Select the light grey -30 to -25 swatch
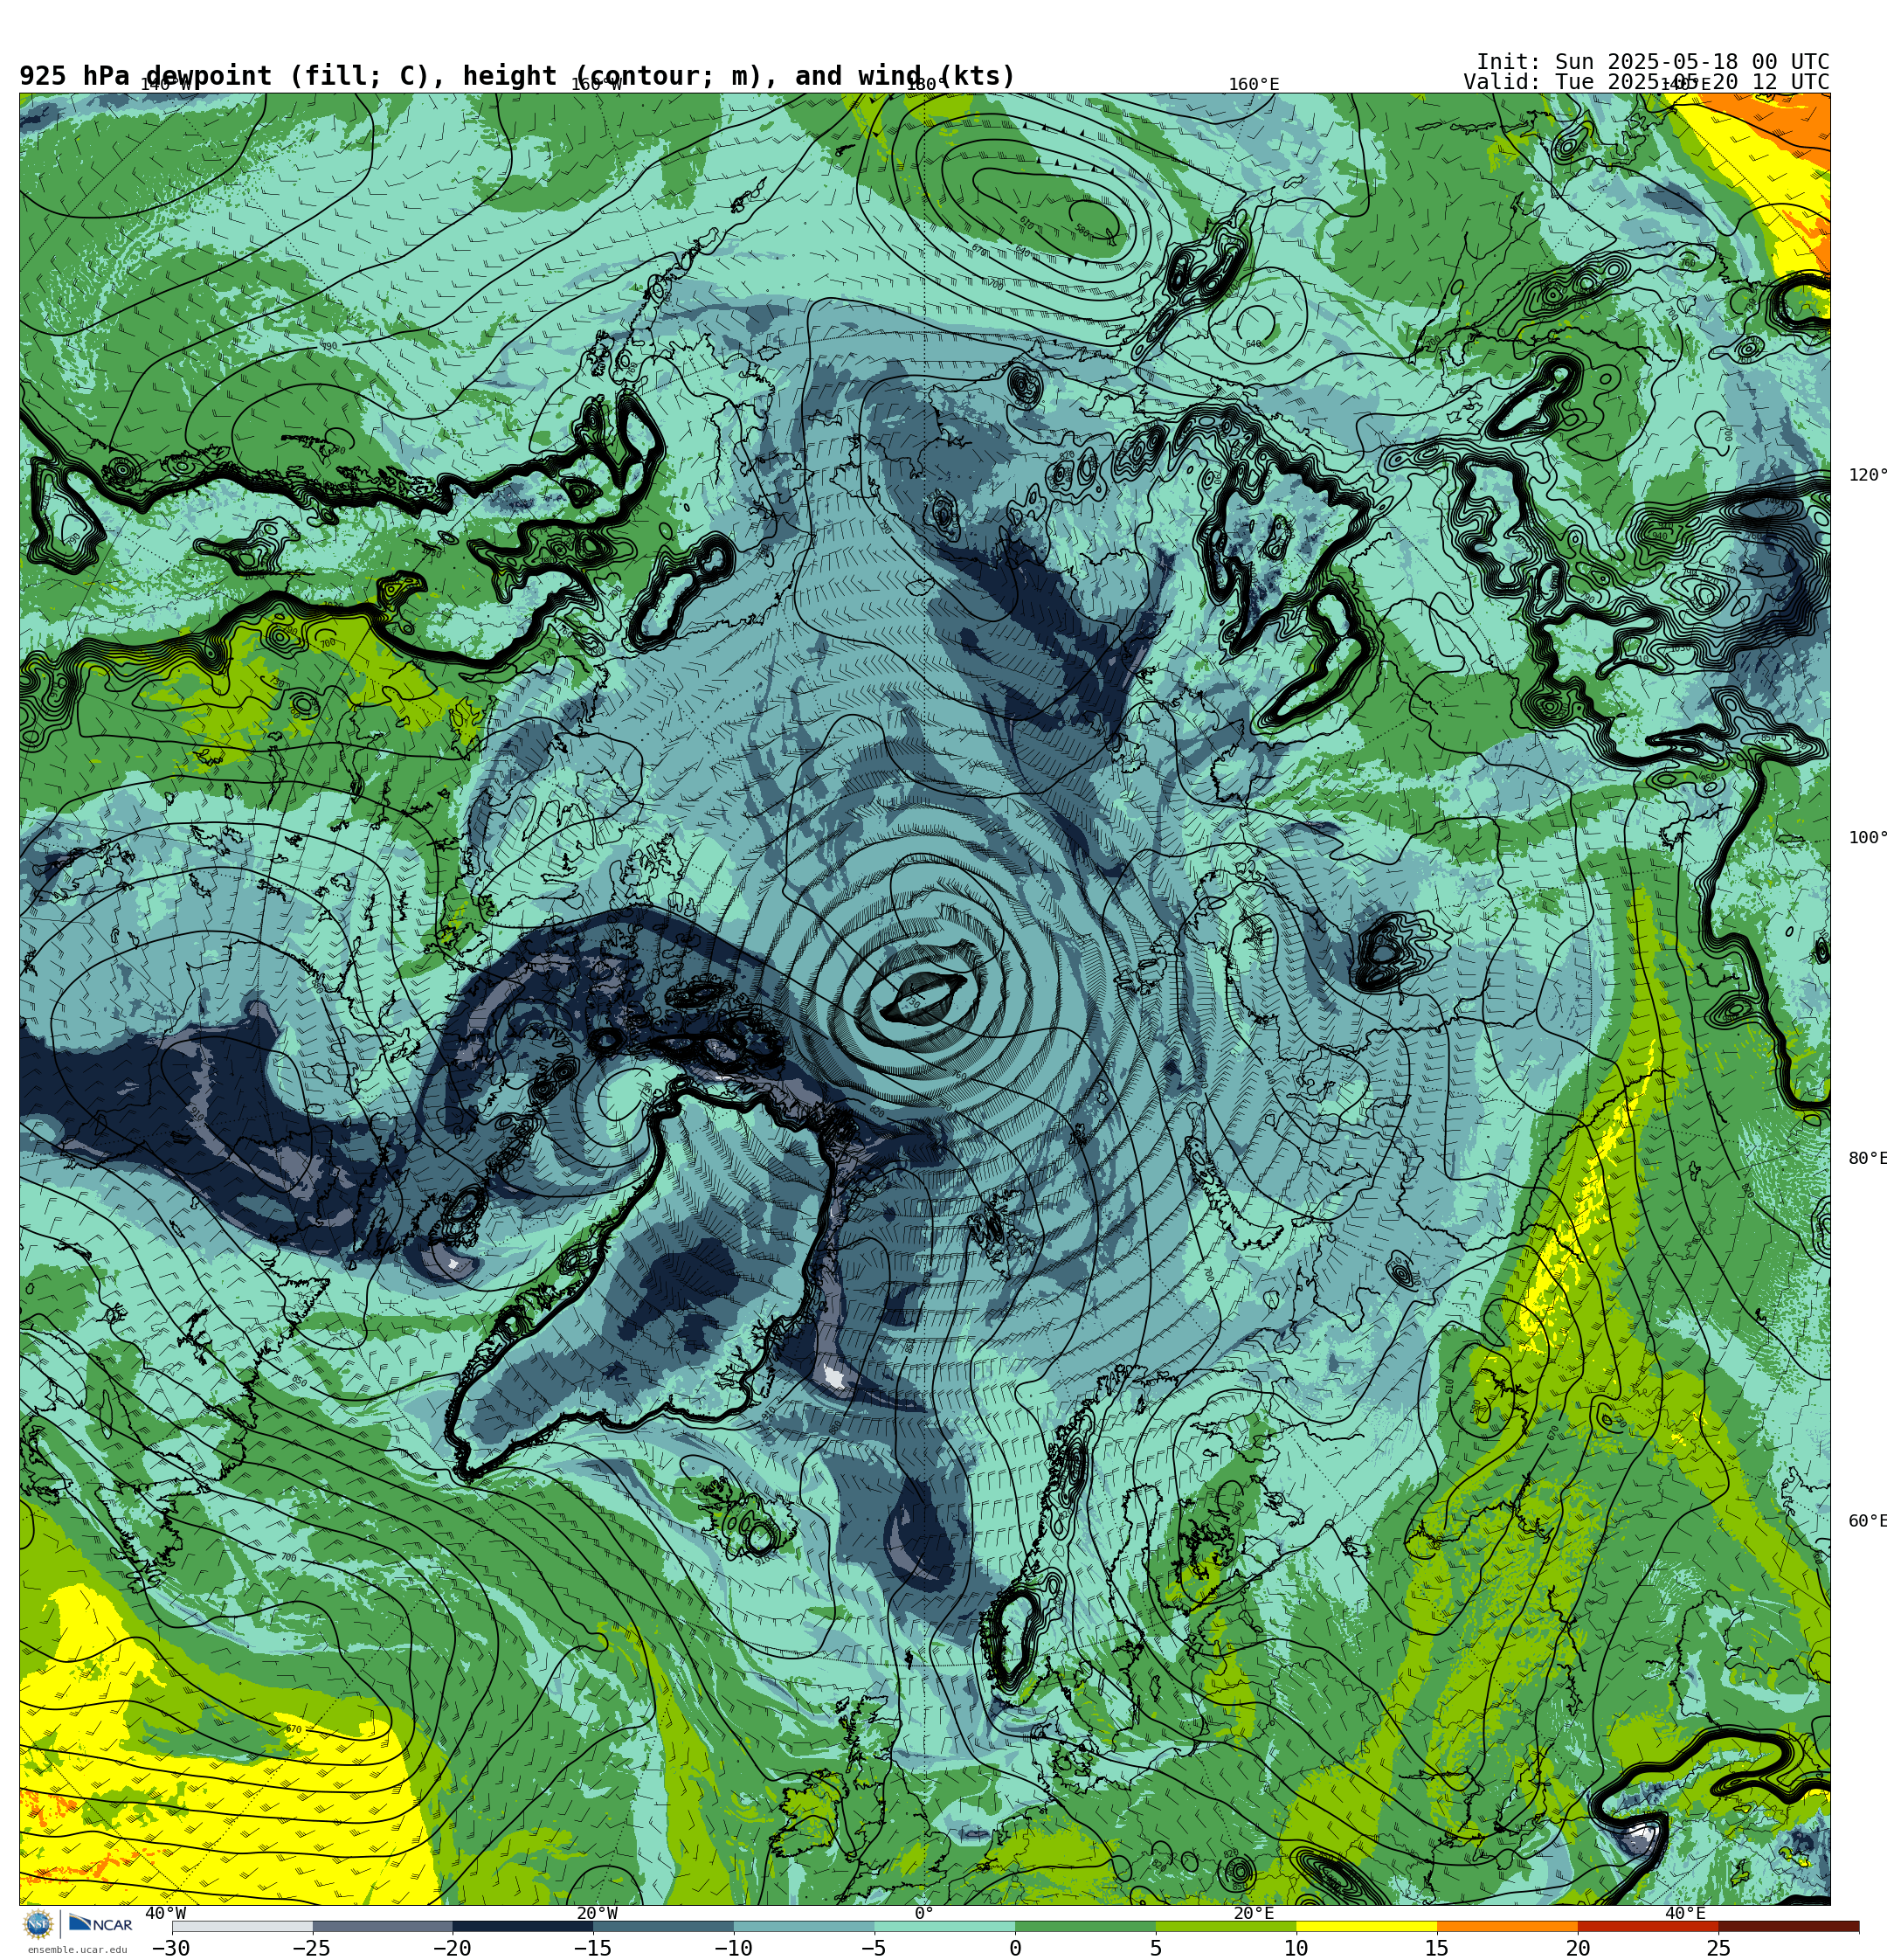The height and width of the screenshot is (1960, 1887). pyautogui.click(x=242, y=1926)
